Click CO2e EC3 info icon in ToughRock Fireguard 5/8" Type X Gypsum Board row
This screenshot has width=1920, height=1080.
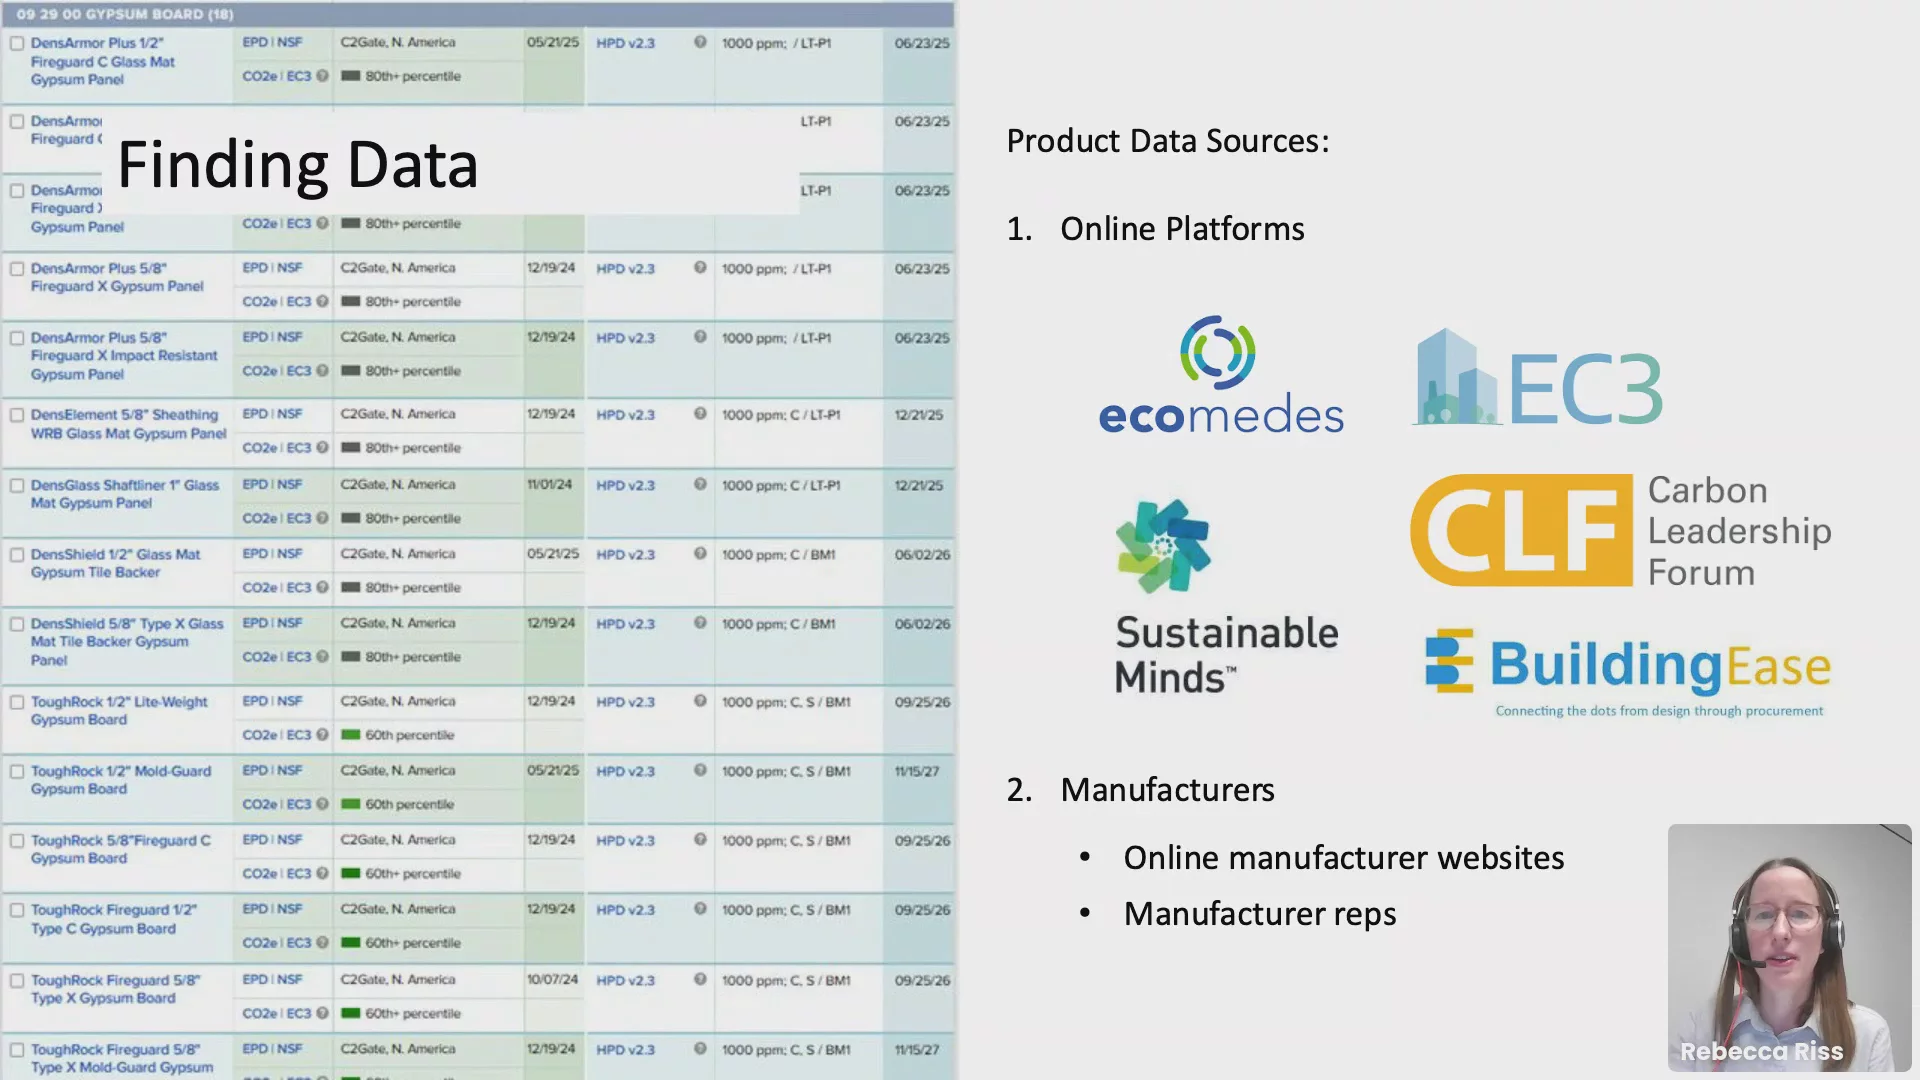point(322,1013)
